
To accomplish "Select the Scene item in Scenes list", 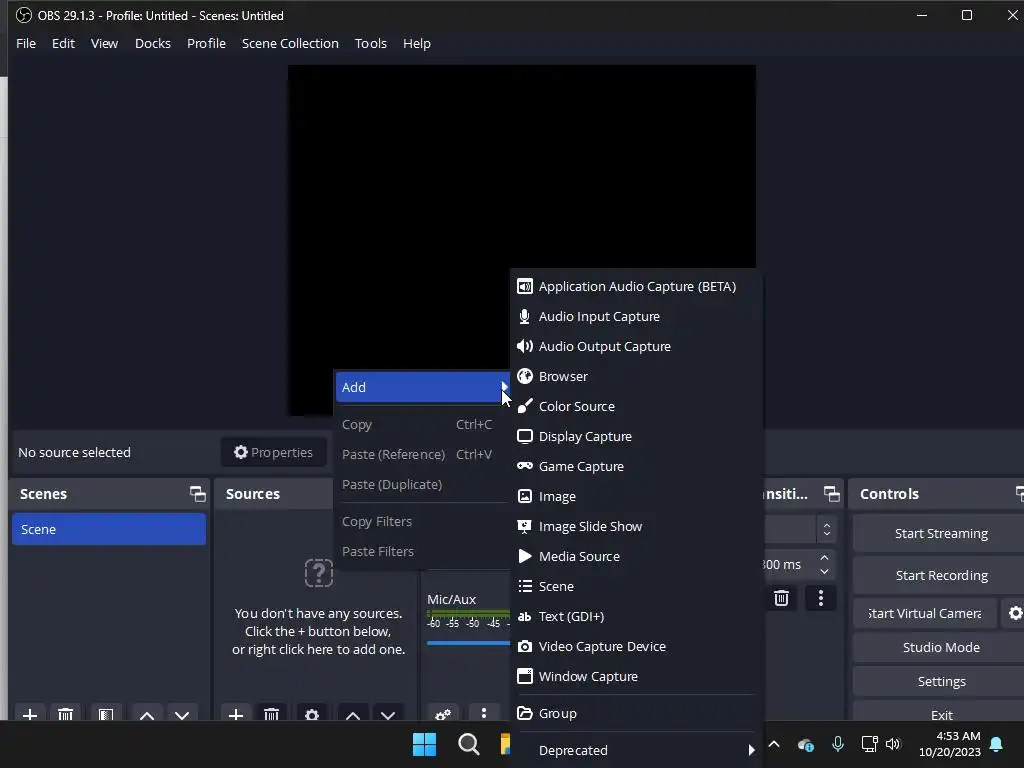I will [108, 530].
